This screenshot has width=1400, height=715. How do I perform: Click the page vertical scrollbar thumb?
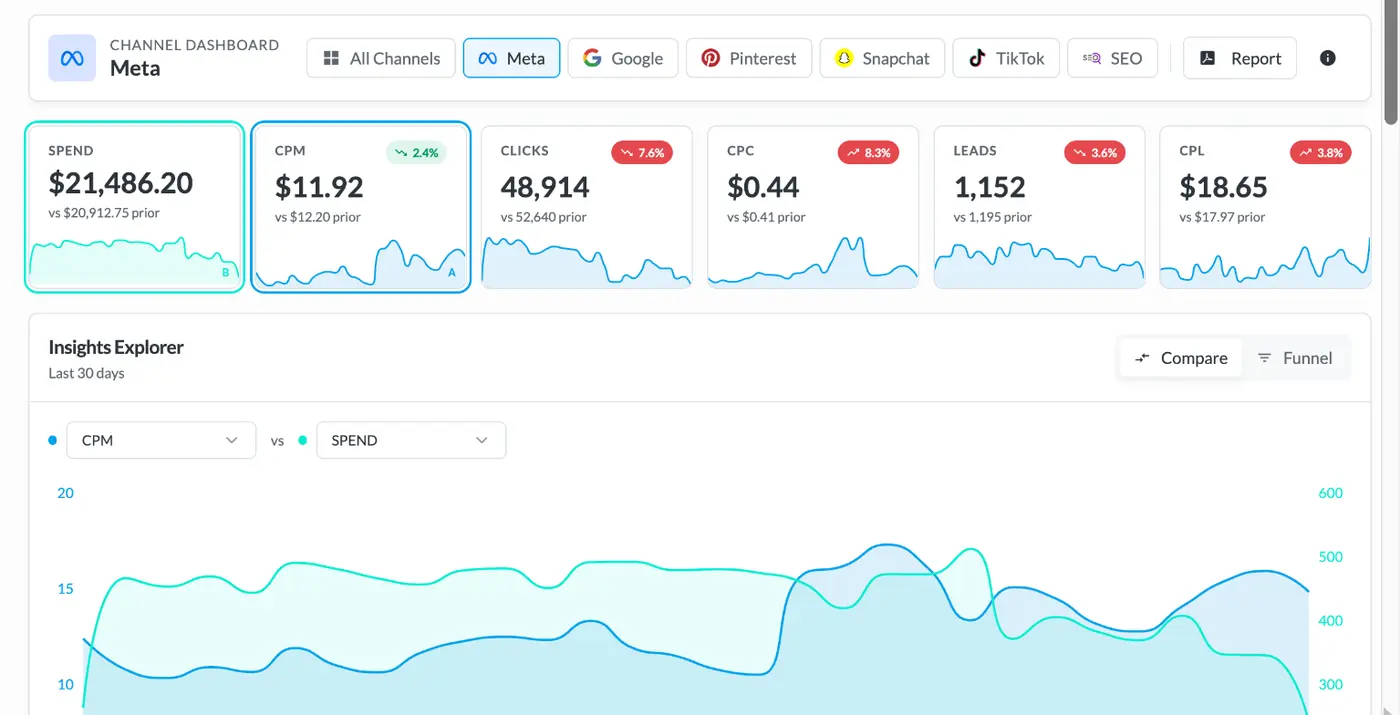coord(1391,62)
